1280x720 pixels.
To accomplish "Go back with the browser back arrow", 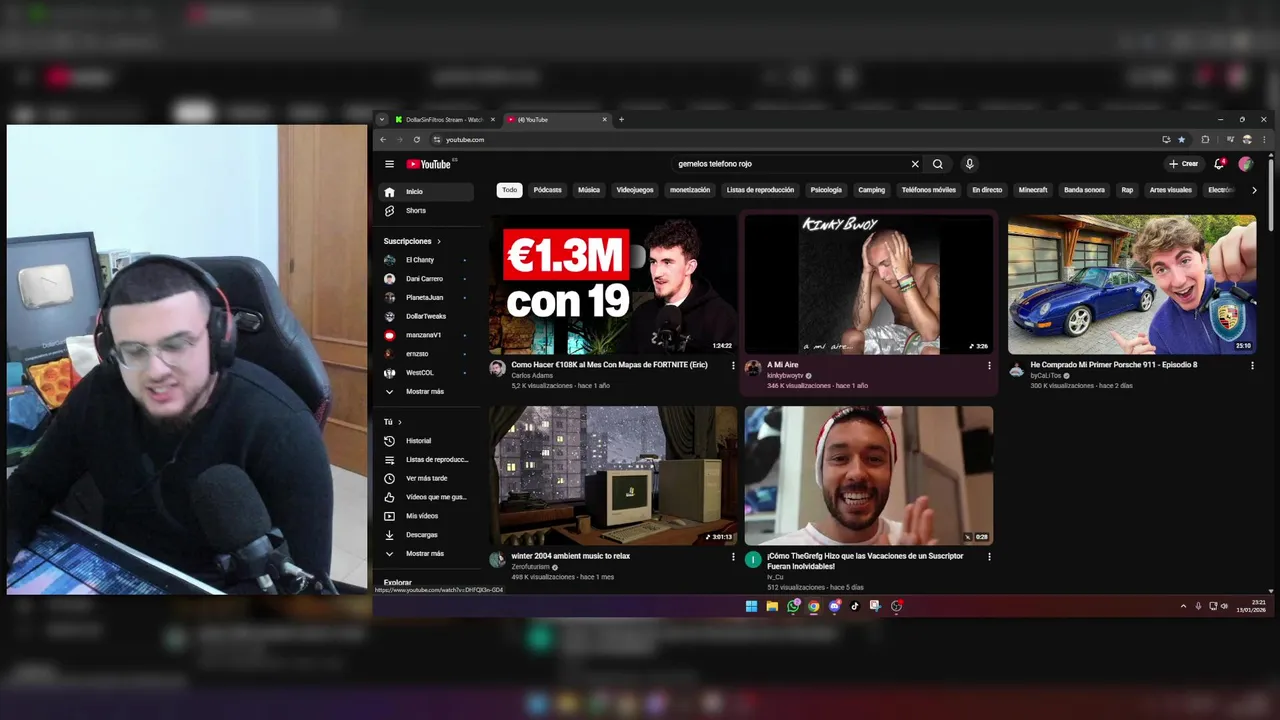I will pyautogui.click(x=383, y=140).
